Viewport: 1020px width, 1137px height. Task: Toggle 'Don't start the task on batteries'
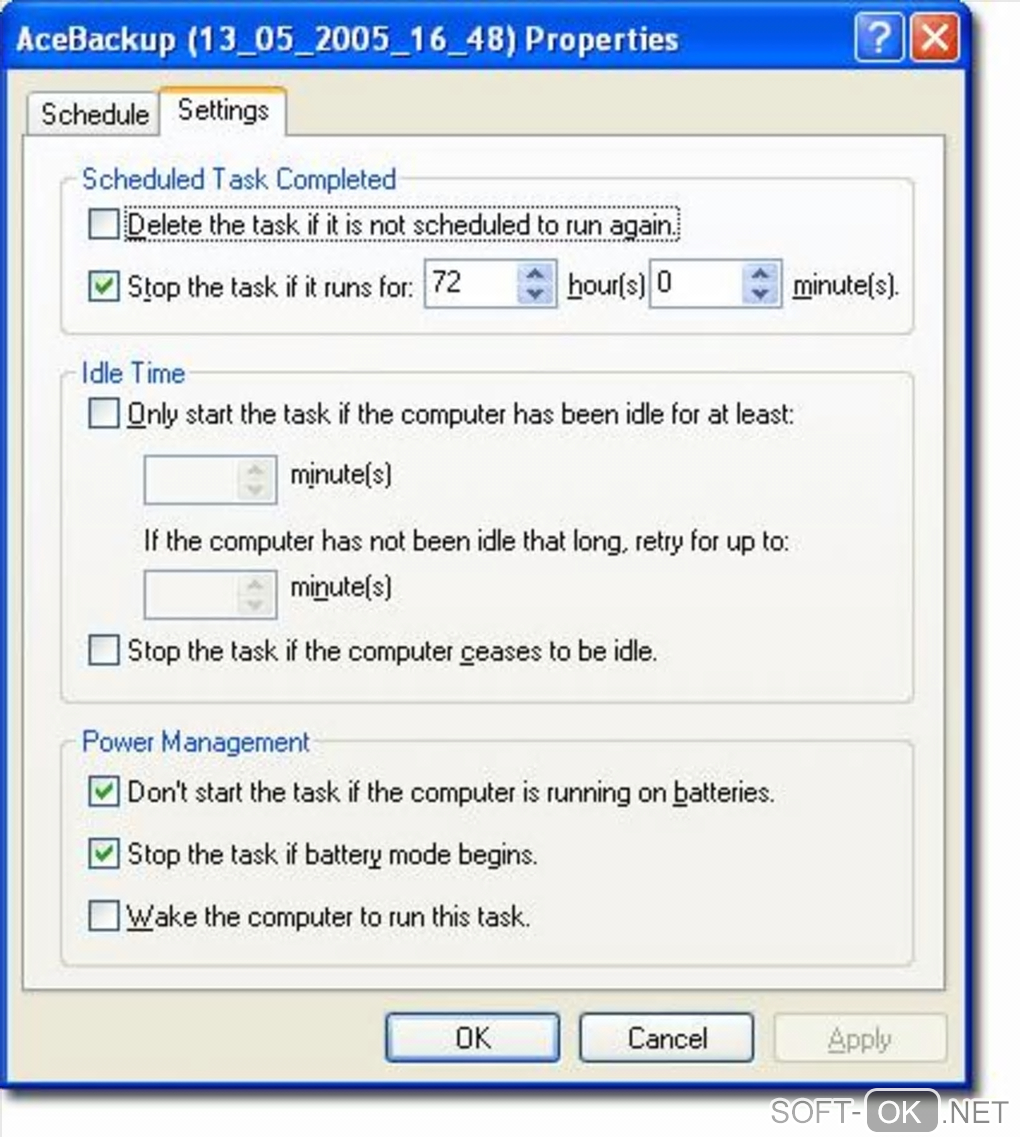pos(104,792)
